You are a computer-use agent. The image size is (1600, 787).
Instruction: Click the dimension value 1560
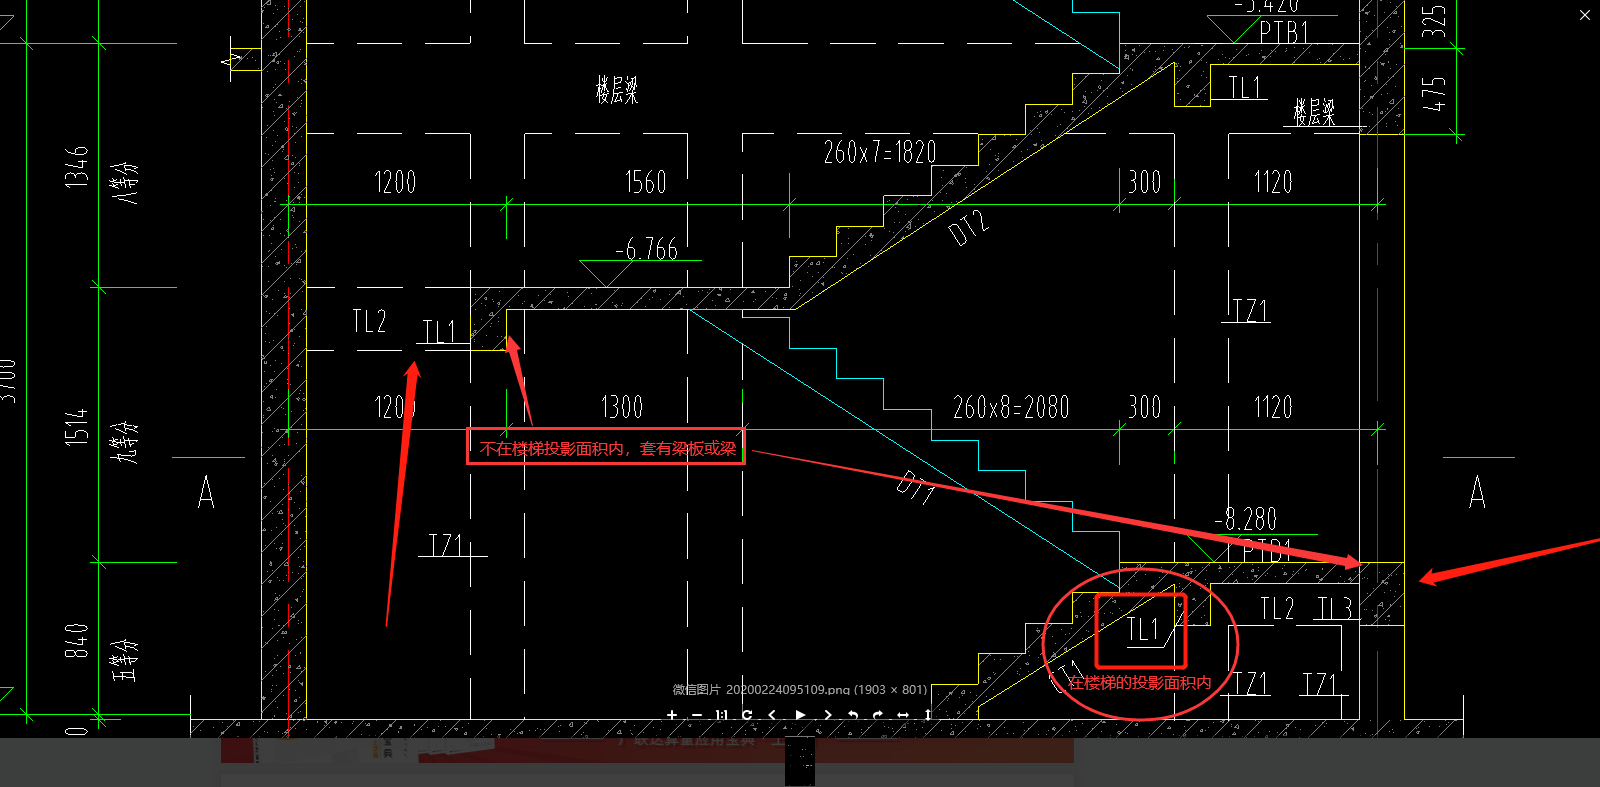646,182
